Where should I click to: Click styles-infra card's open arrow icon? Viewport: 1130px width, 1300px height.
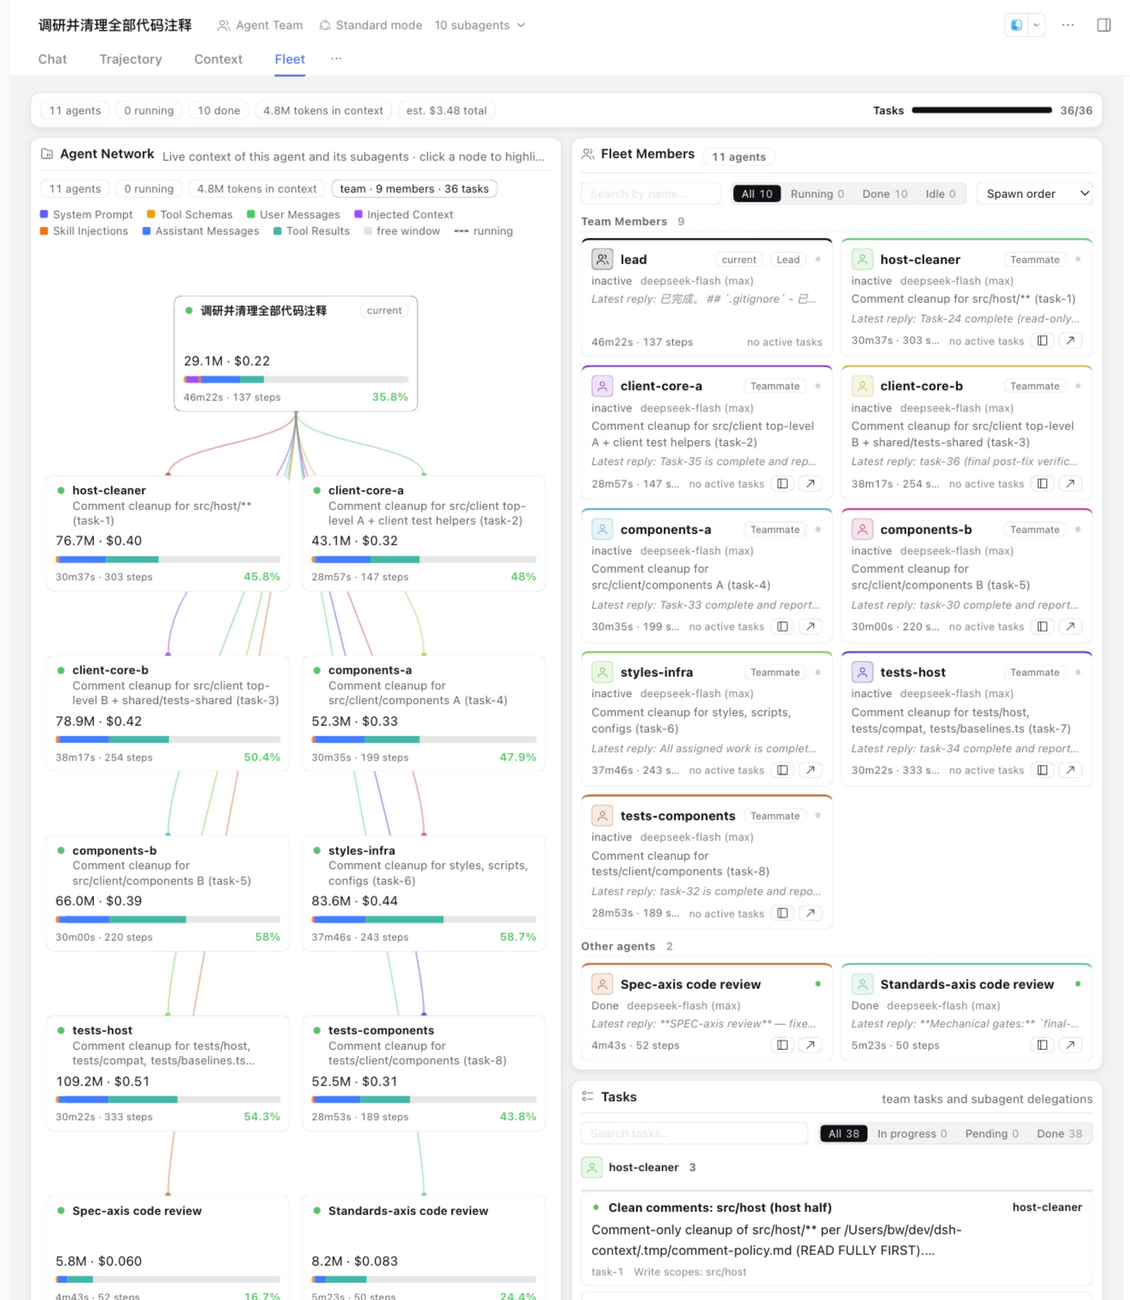tap(811, 770)
